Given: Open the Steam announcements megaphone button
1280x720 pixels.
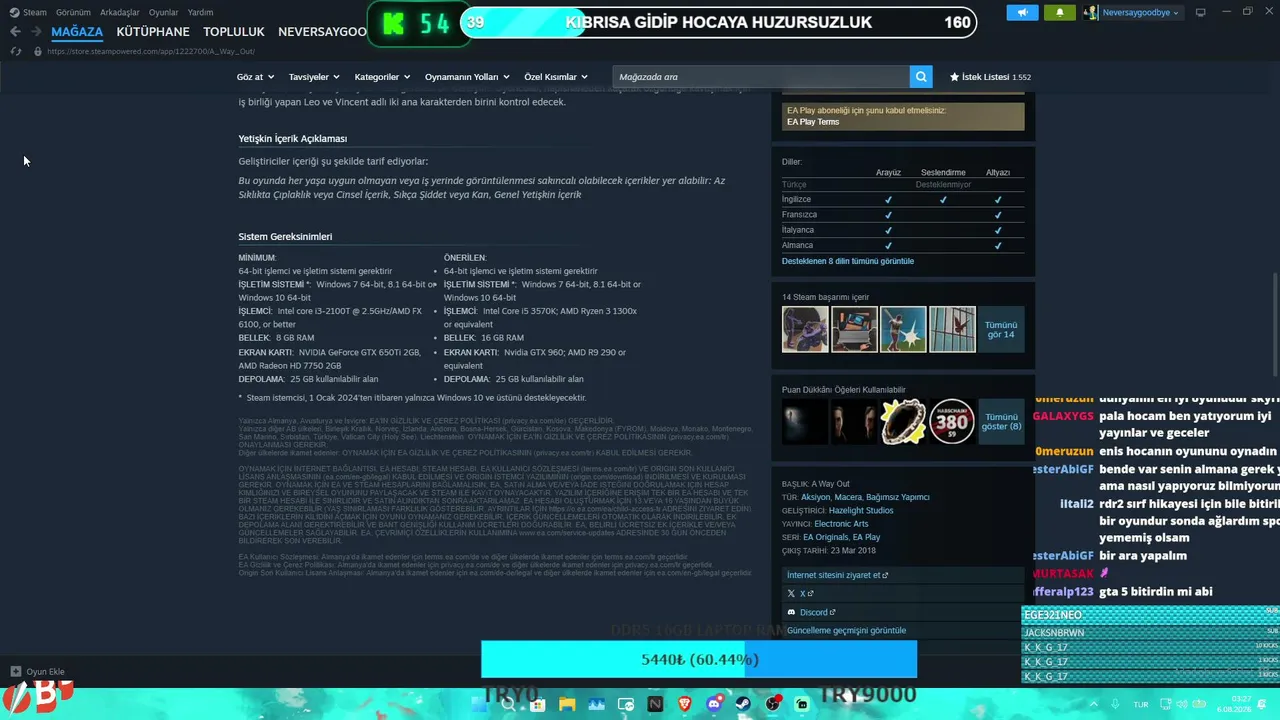Looking at the screenshot, I should pyautogui.click(x=1022, y=13).
